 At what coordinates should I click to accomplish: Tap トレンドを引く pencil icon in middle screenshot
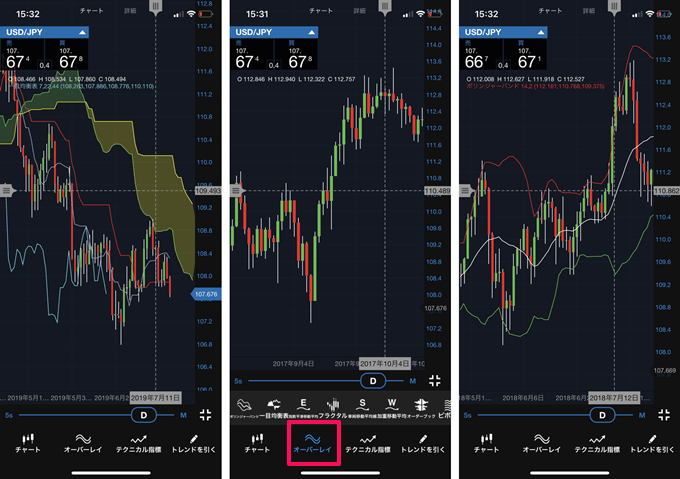coord(423,443)
